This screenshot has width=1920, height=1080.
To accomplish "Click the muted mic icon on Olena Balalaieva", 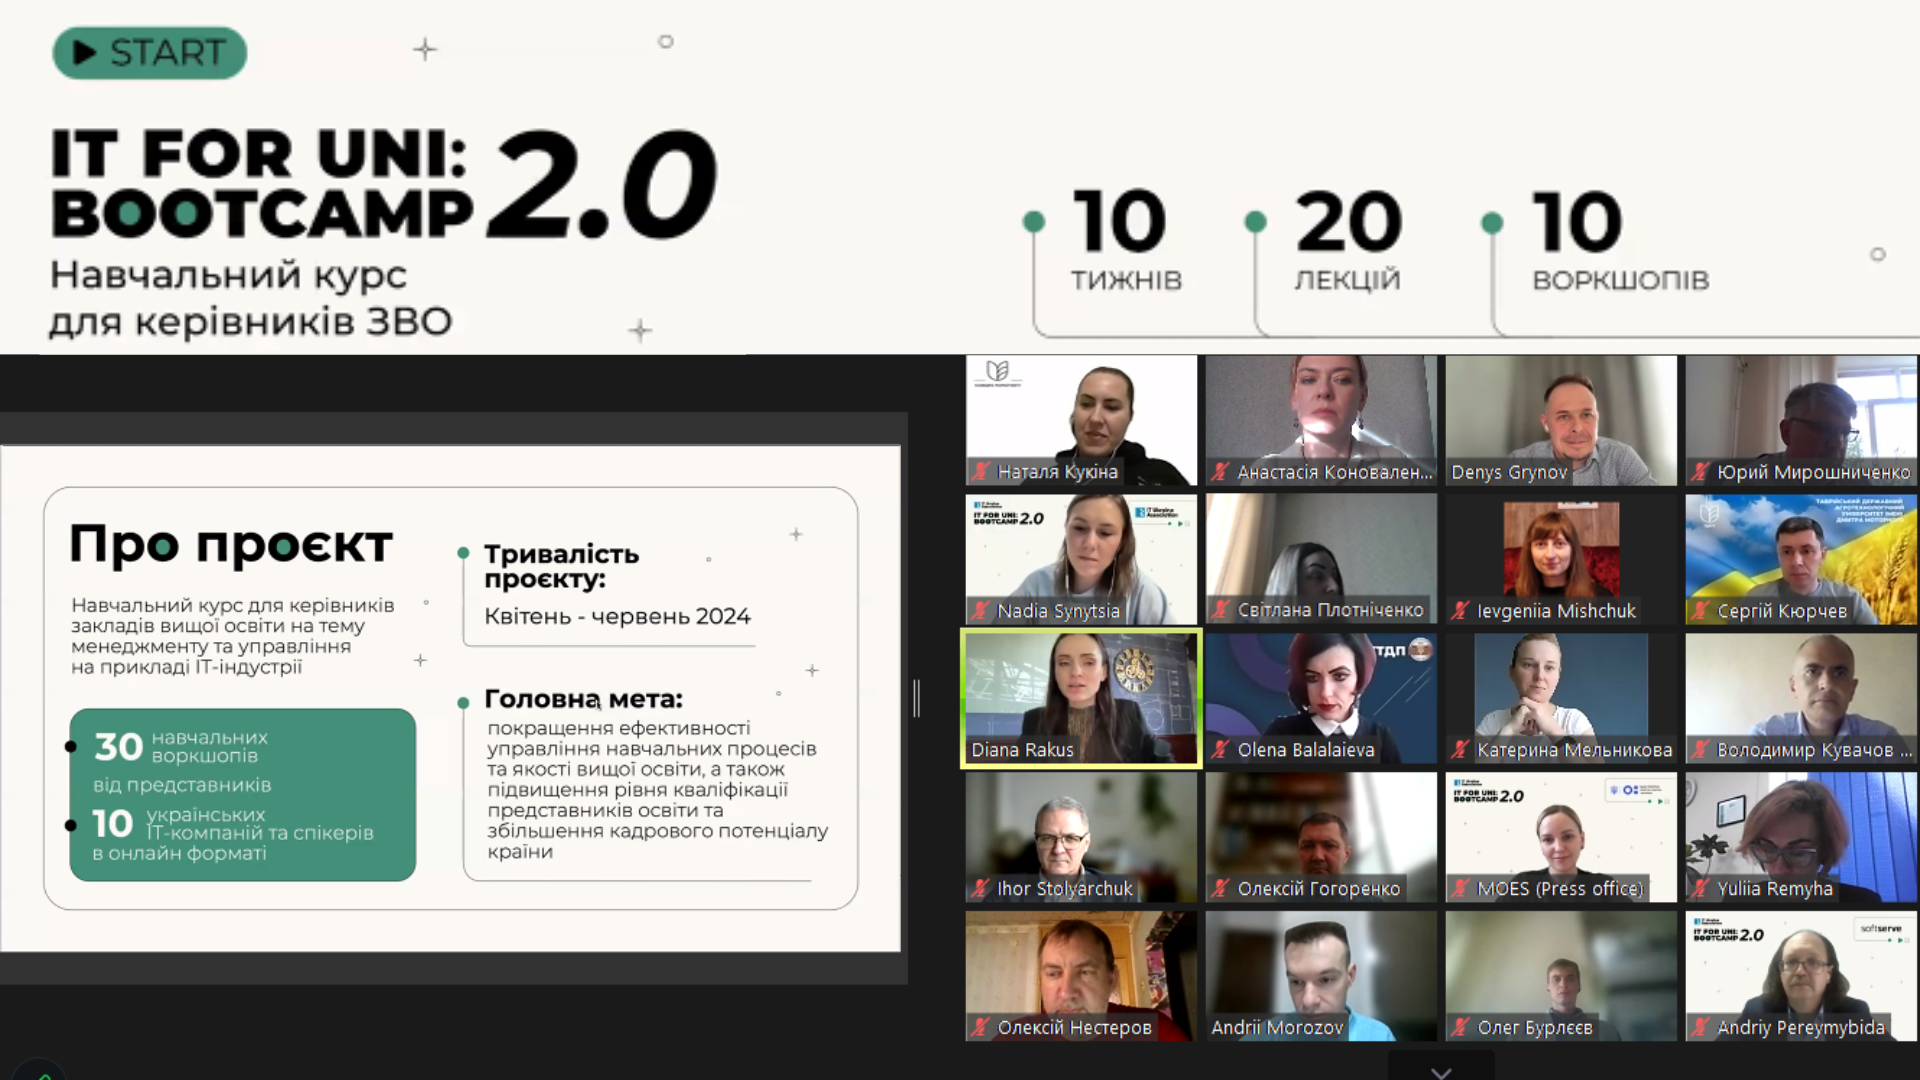I will (1220, 750).
